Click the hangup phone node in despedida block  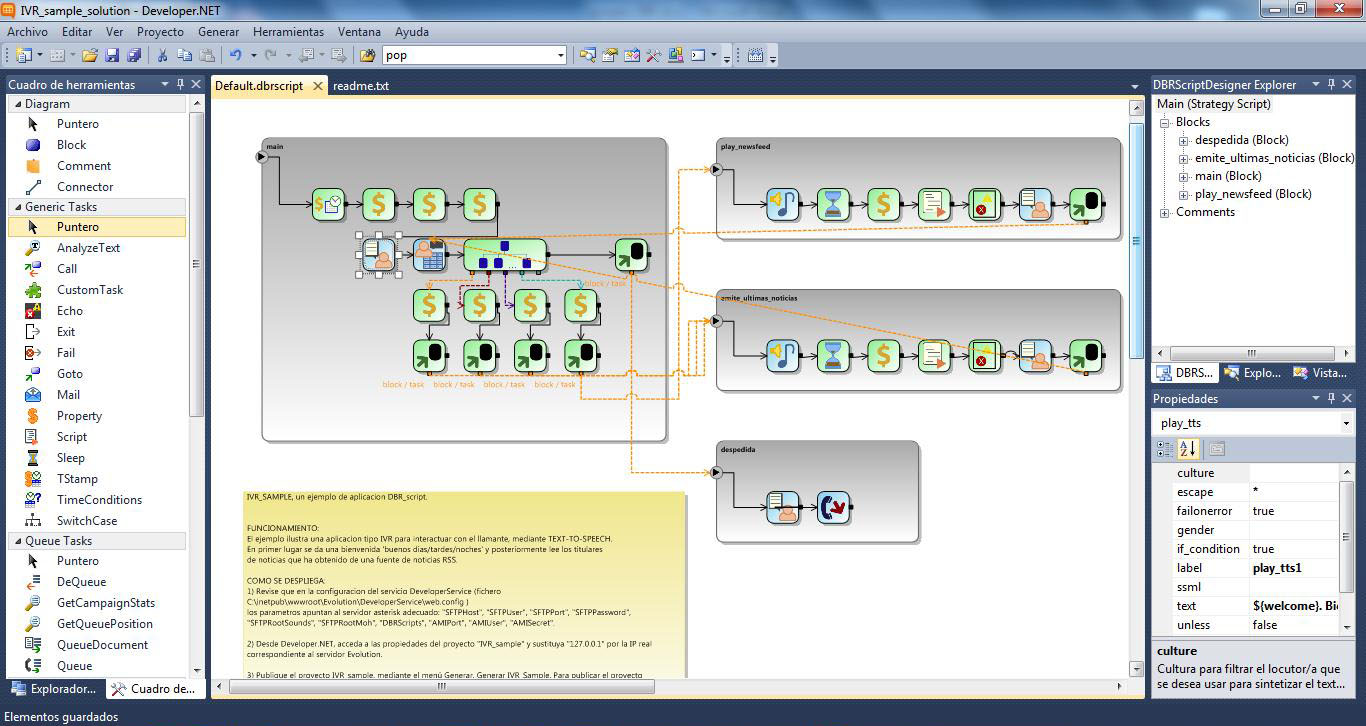pos(834,508)
